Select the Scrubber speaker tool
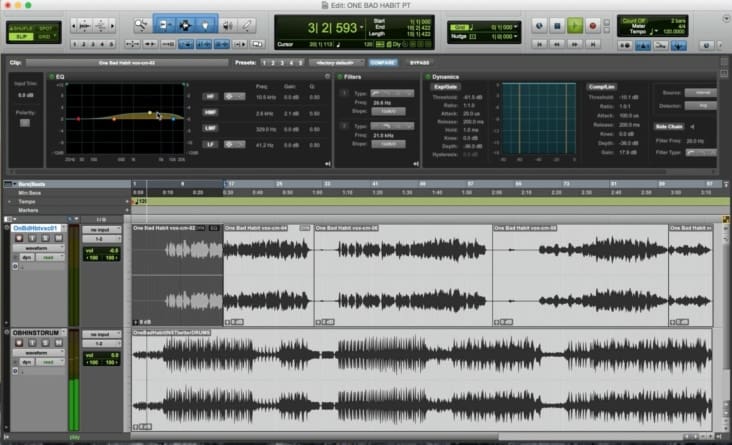732x445 pixels. pos(227,25)
